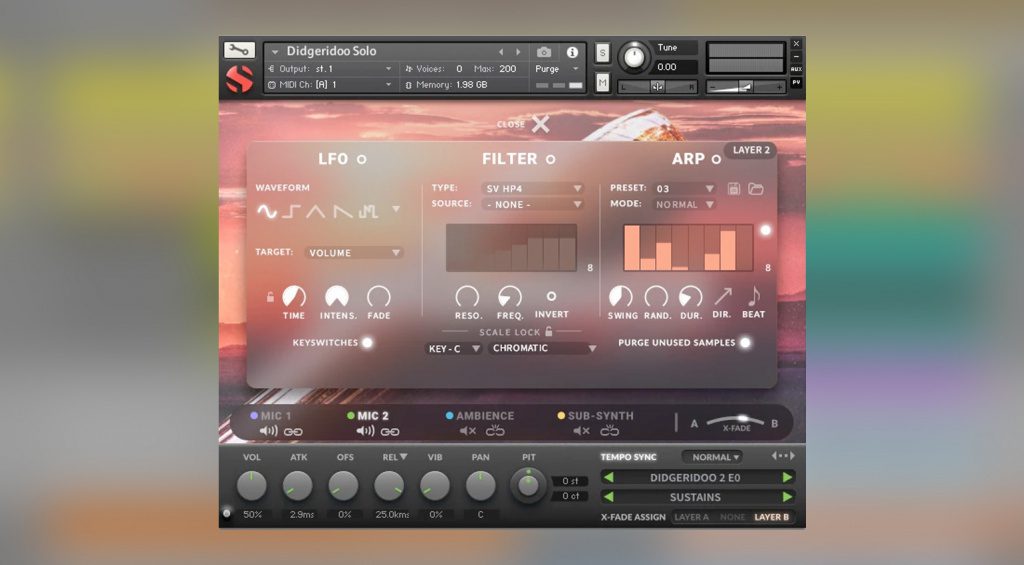
Task: Select the random step LFO waveform
Action: [x=368, y=211]
